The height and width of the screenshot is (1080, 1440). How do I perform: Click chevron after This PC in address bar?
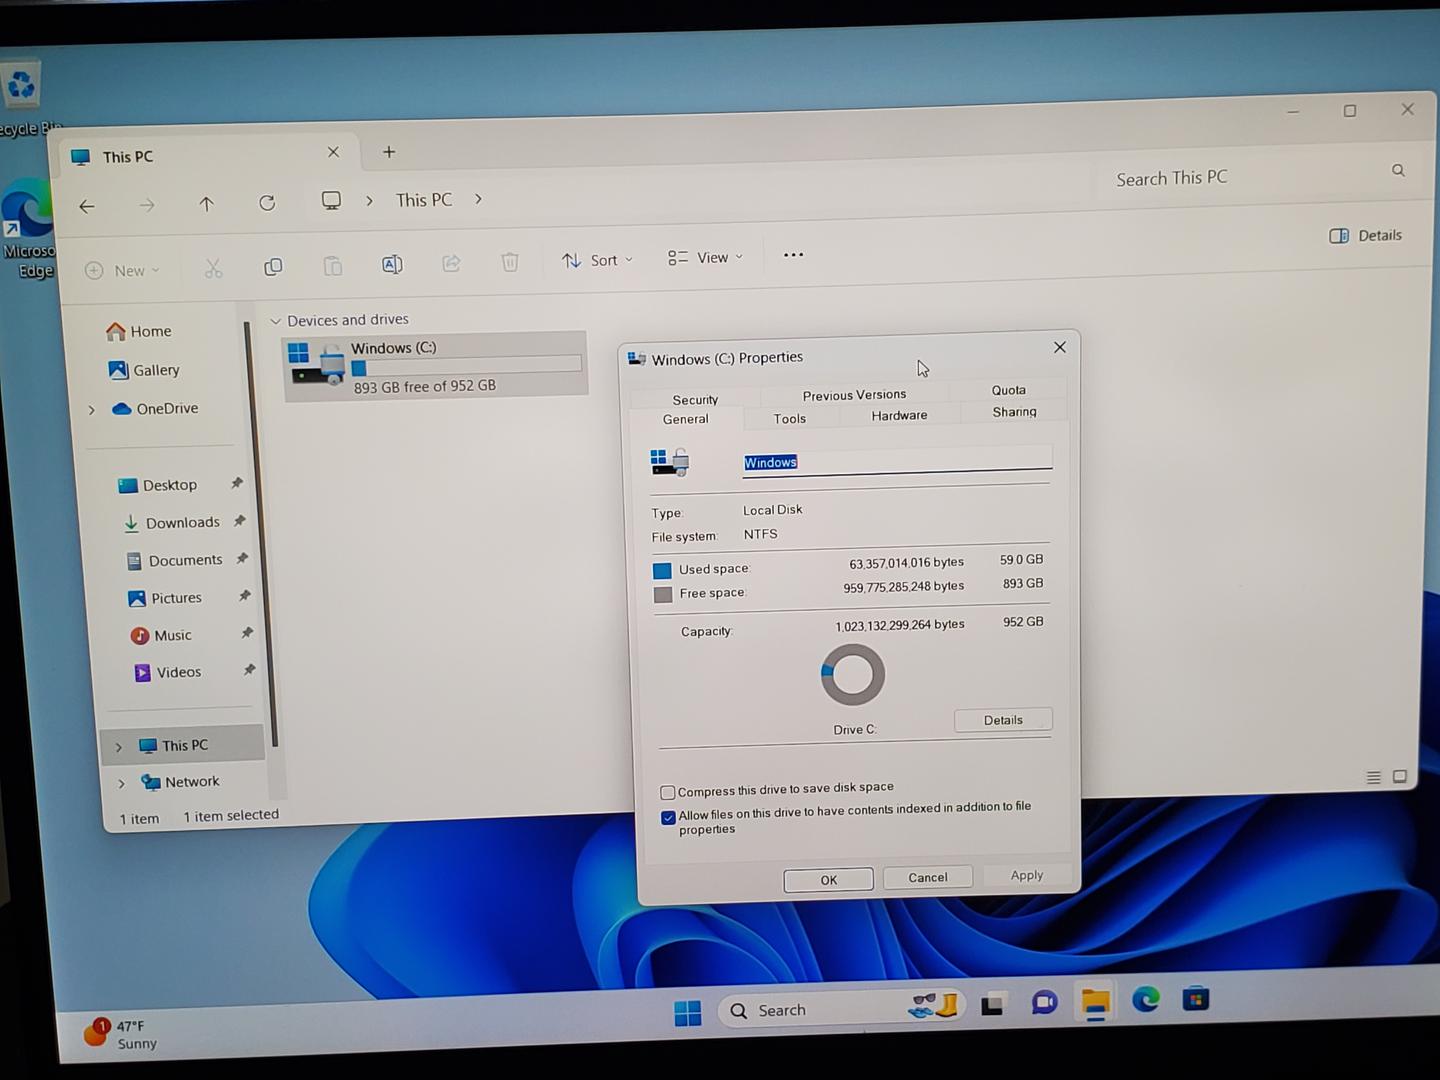pos(478,199)
